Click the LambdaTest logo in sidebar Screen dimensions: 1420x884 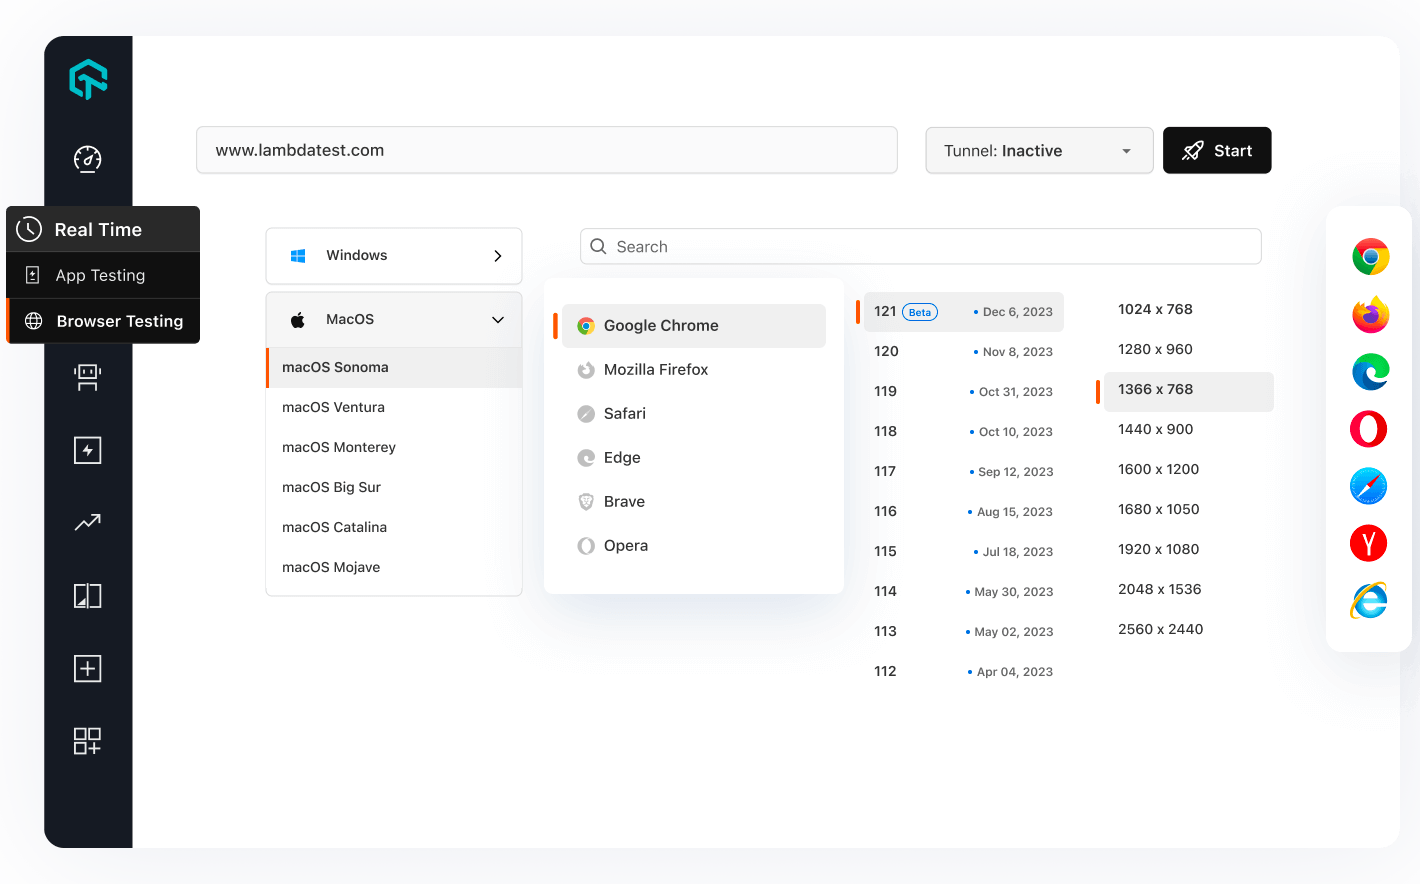pos(88,79)
